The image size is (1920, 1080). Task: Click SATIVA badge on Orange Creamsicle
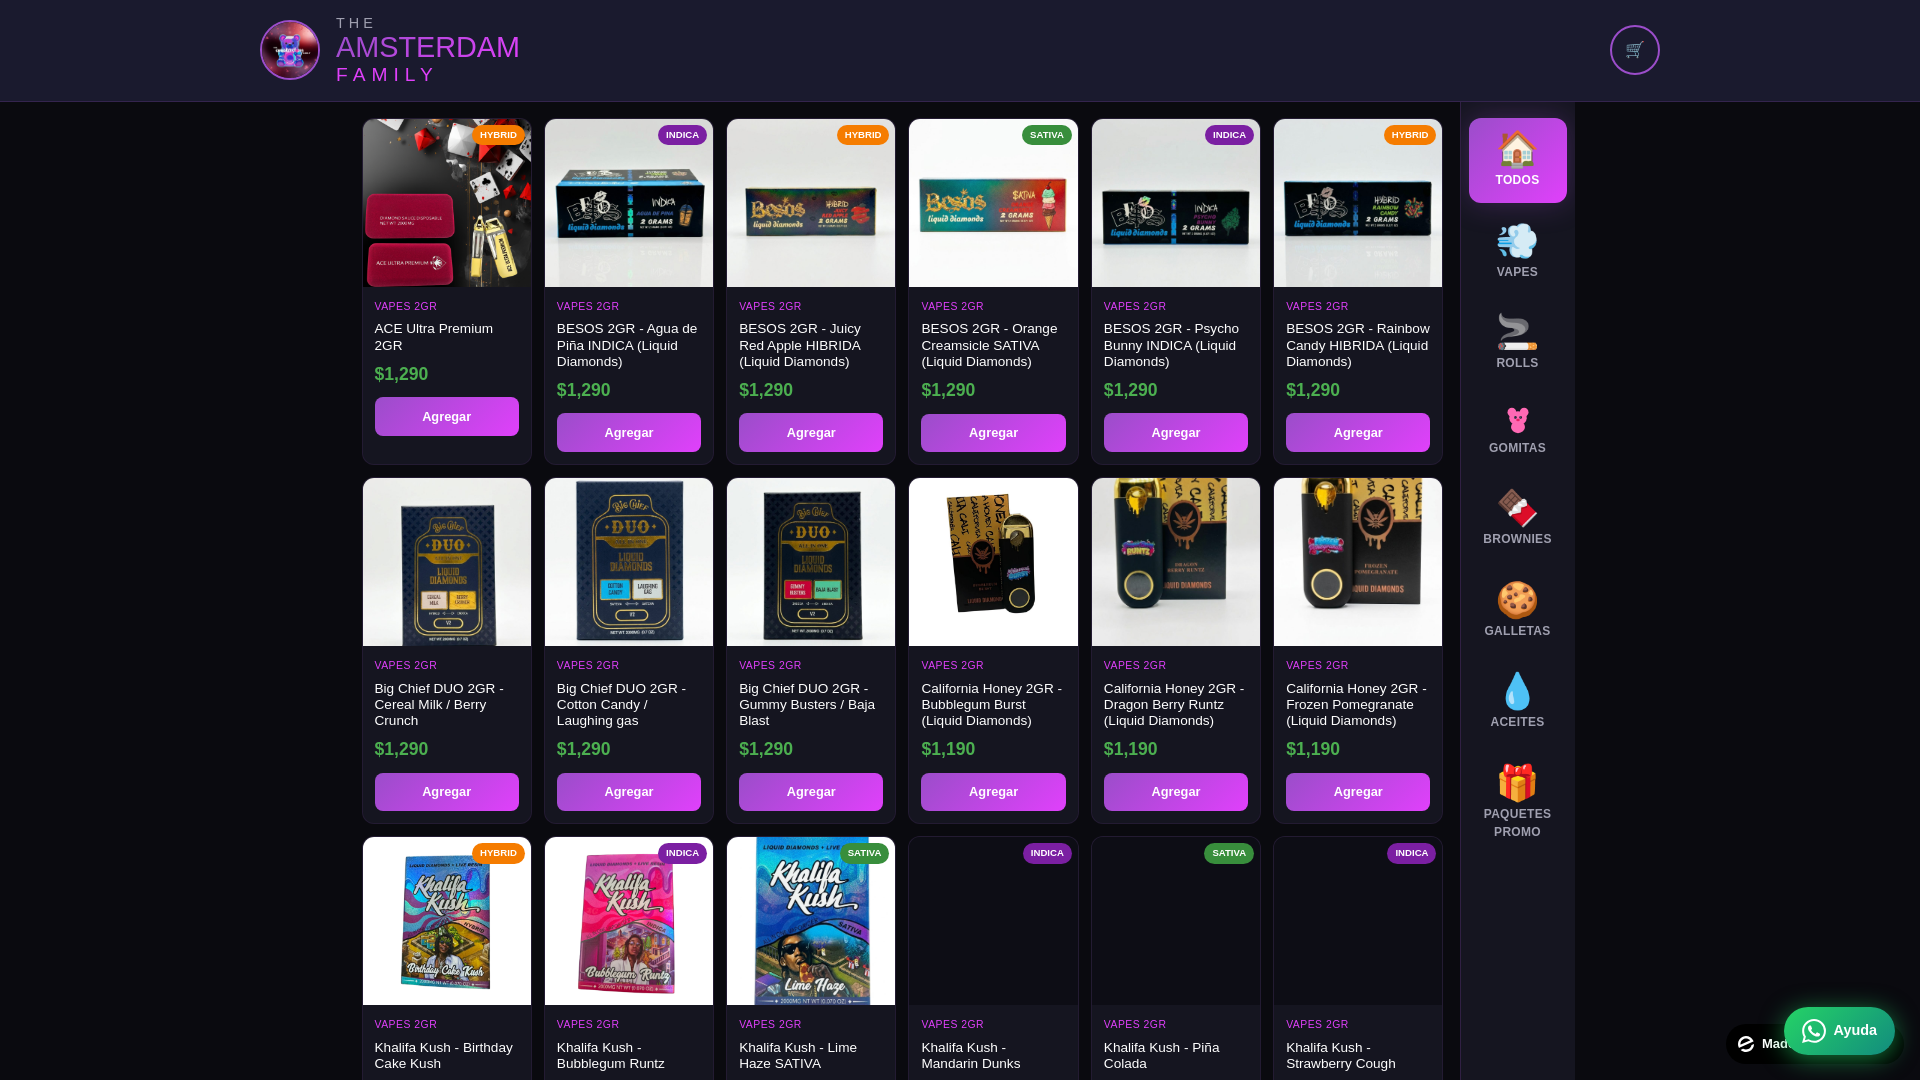(x=1047, y=135)
